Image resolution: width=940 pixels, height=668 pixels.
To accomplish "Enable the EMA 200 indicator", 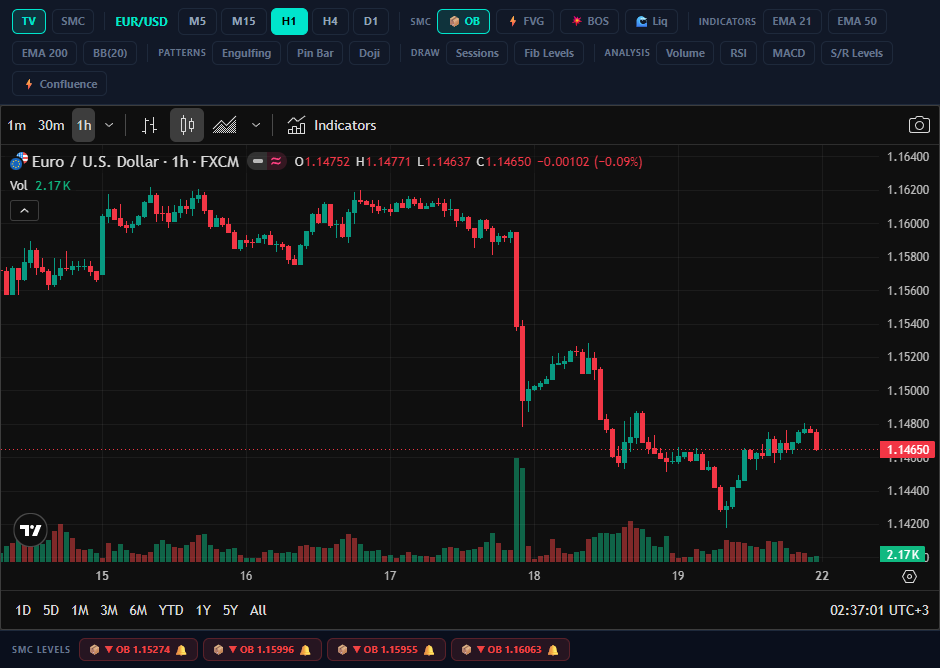I will click(44, 53).
